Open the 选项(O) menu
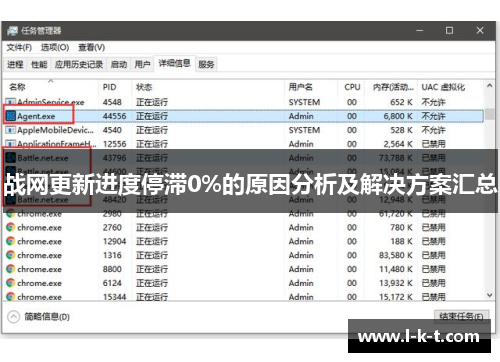Viewport: 500px width, 362px height. pos(55,47)
